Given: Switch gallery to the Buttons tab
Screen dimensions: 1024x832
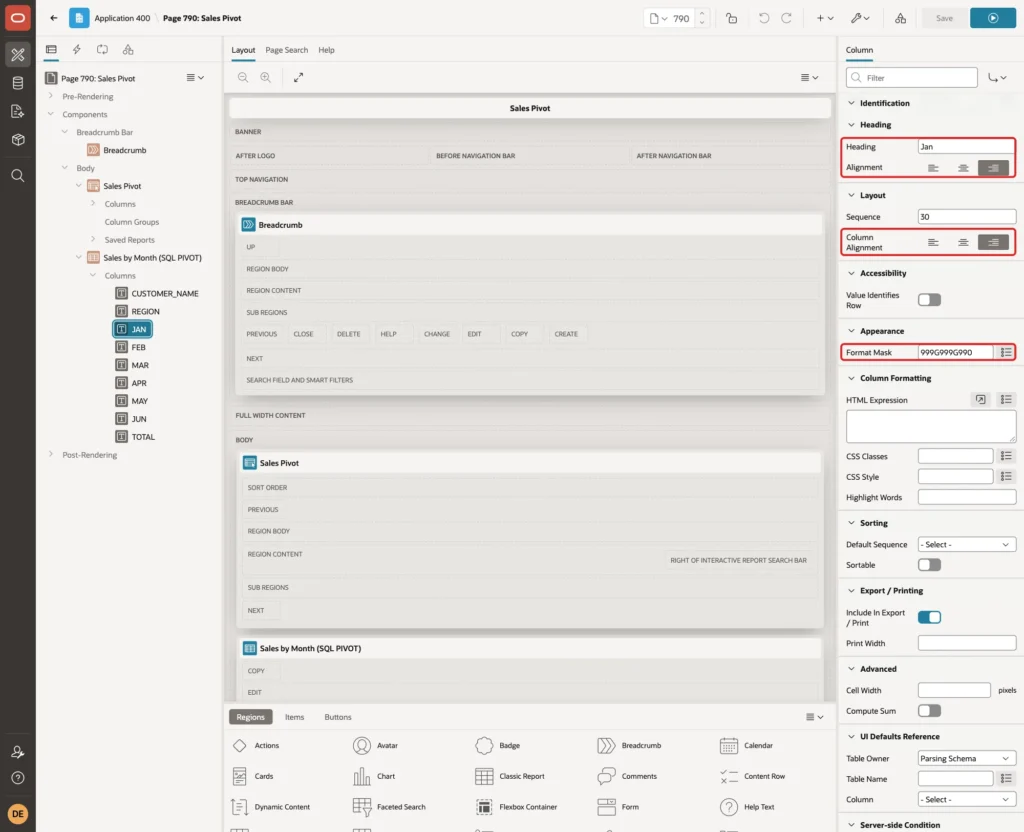Looking at the screenshot, I should pos(338,717).
